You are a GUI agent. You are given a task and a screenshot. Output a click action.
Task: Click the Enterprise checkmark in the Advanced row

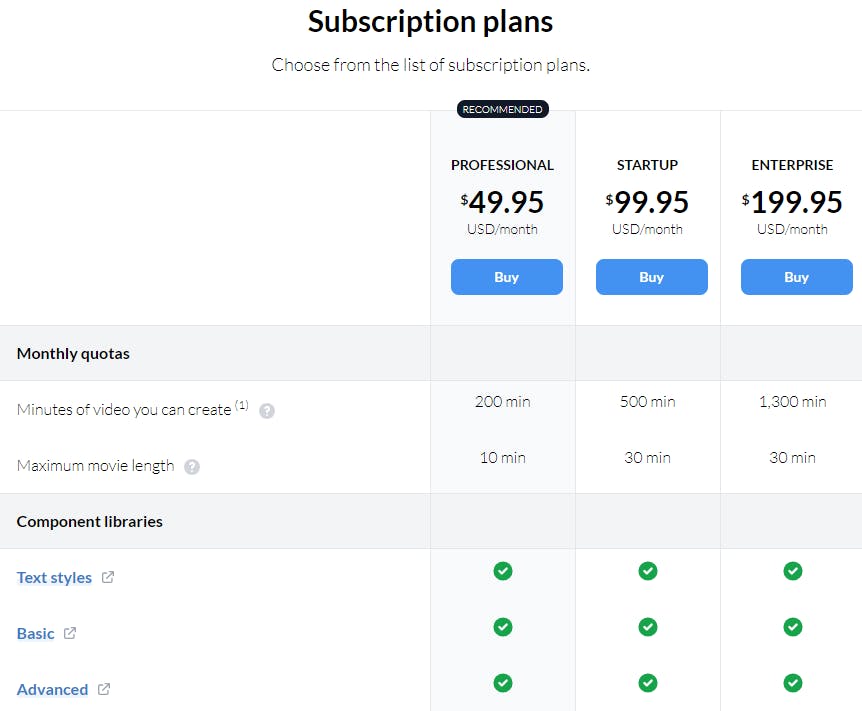(793, 683)
